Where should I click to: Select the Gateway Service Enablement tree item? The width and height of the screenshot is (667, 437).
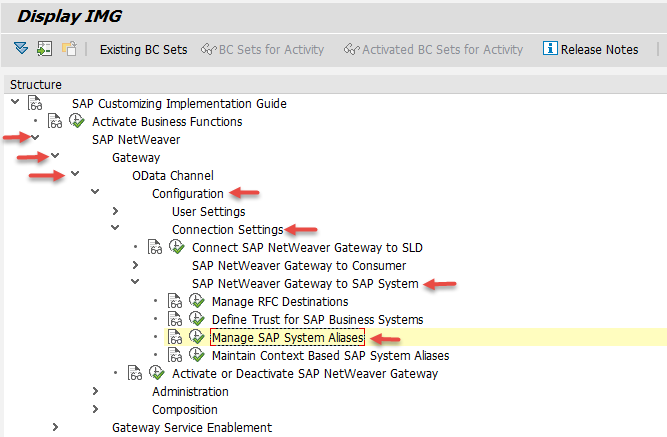[x=191, y=428]
